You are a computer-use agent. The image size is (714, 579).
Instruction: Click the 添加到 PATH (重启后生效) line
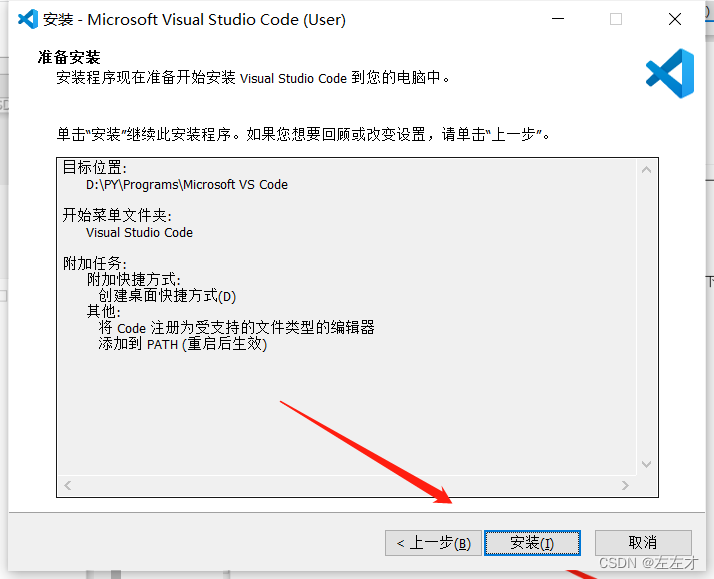tap(182, 344)
